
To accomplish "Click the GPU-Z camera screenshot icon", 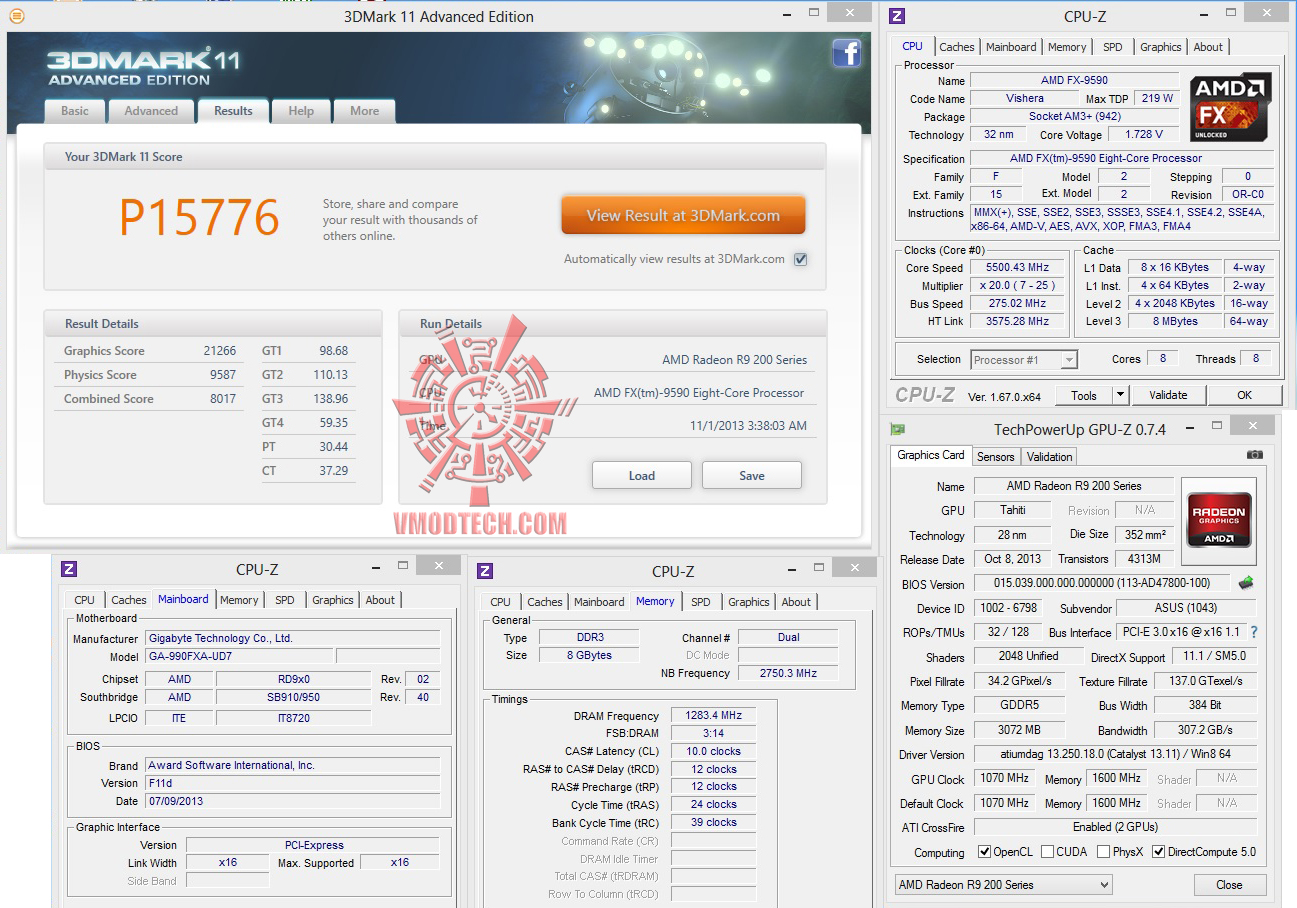I will pyautogui.click(x=1255, y=455).
